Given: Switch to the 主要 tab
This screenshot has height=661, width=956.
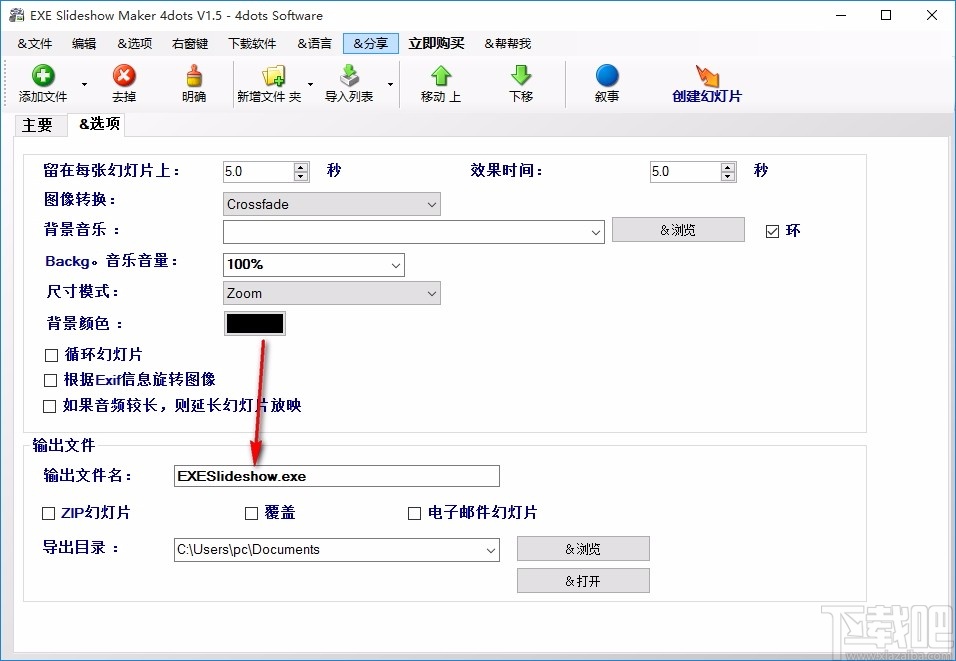Looking at the screenshot, I should (x=39, y=125).
